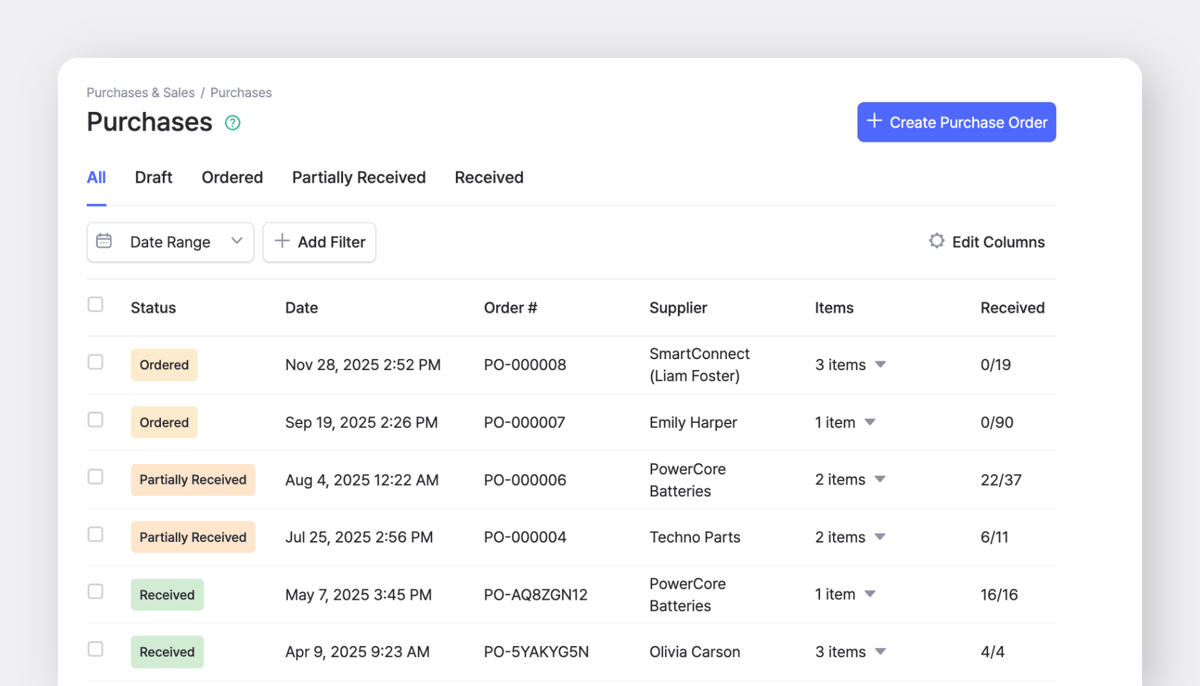The image size is (1200, 686).
Task: Expand the 2 items dropdown for PO-000006
Action: (880, 479)
